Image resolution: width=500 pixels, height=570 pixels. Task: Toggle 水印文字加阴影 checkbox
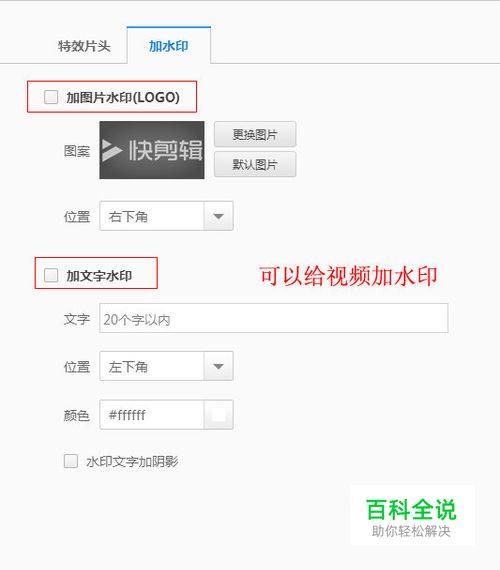[71, 461]
